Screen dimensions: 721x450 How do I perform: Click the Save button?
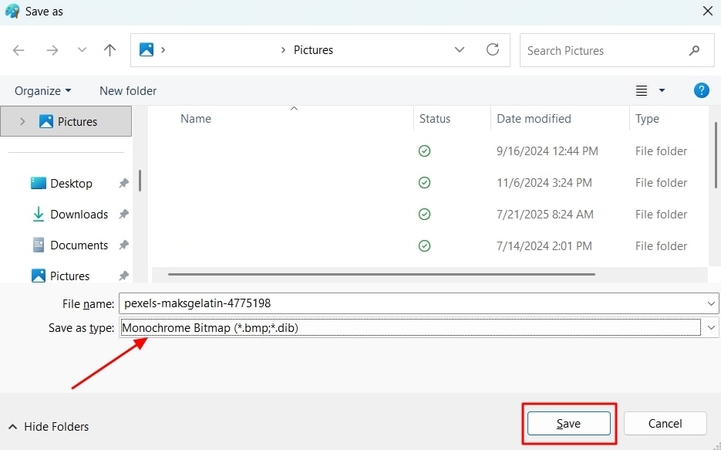pos(568,424)
